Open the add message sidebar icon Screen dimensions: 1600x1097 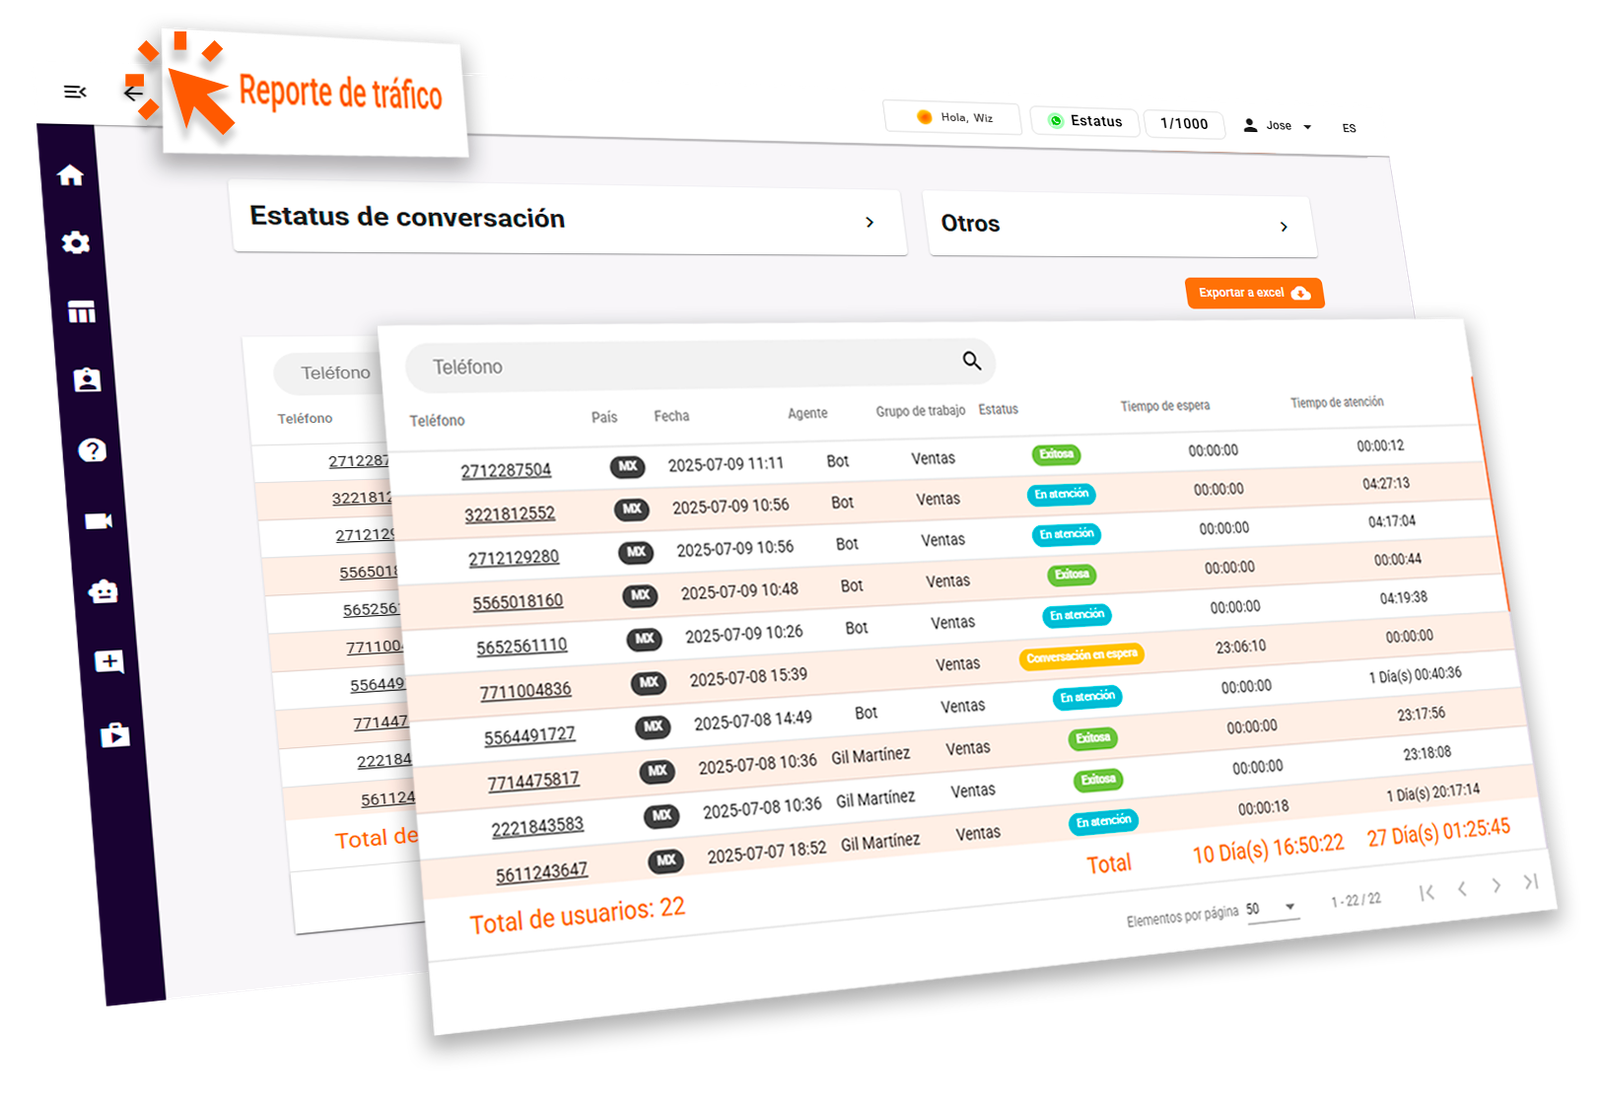point(109,662)
